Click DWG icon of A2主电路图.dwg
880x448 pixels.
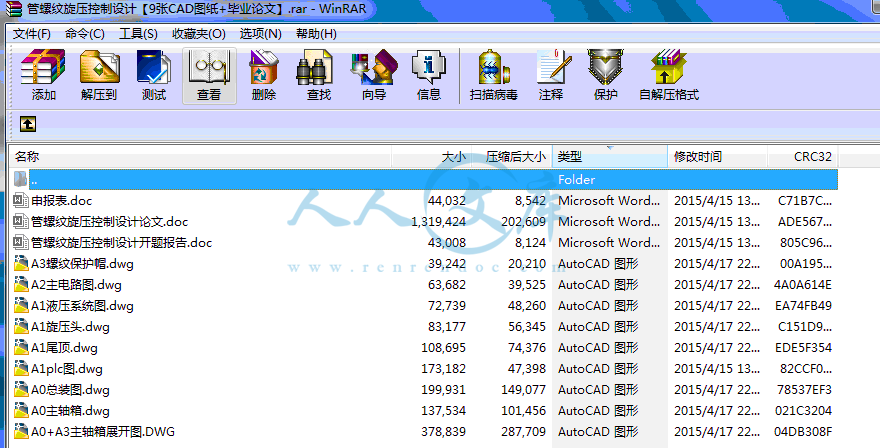tap(21, 285)
